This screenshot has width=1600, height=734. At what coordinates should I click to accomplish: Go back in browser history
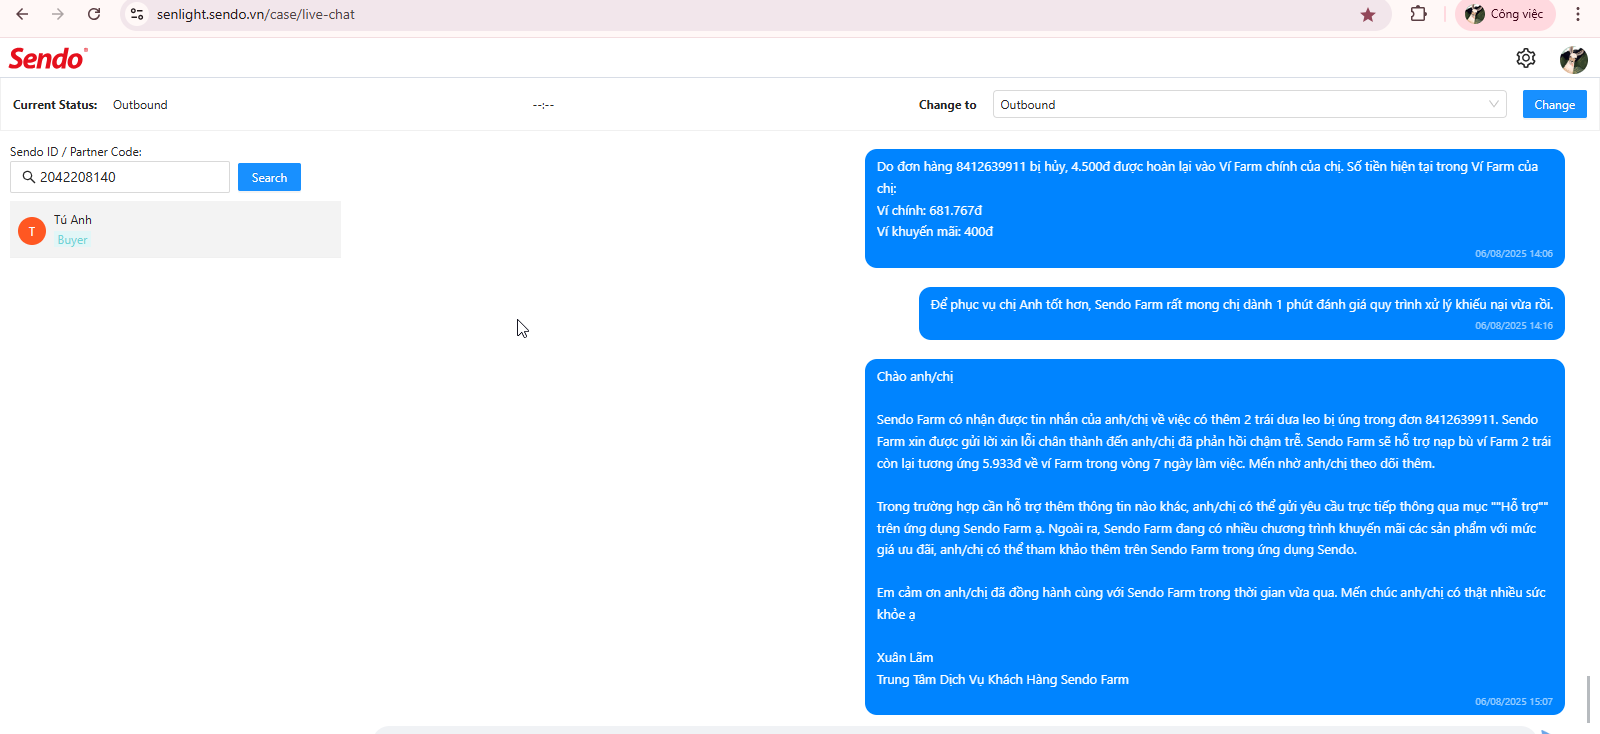pyautogui.click(x=22, y=14)
